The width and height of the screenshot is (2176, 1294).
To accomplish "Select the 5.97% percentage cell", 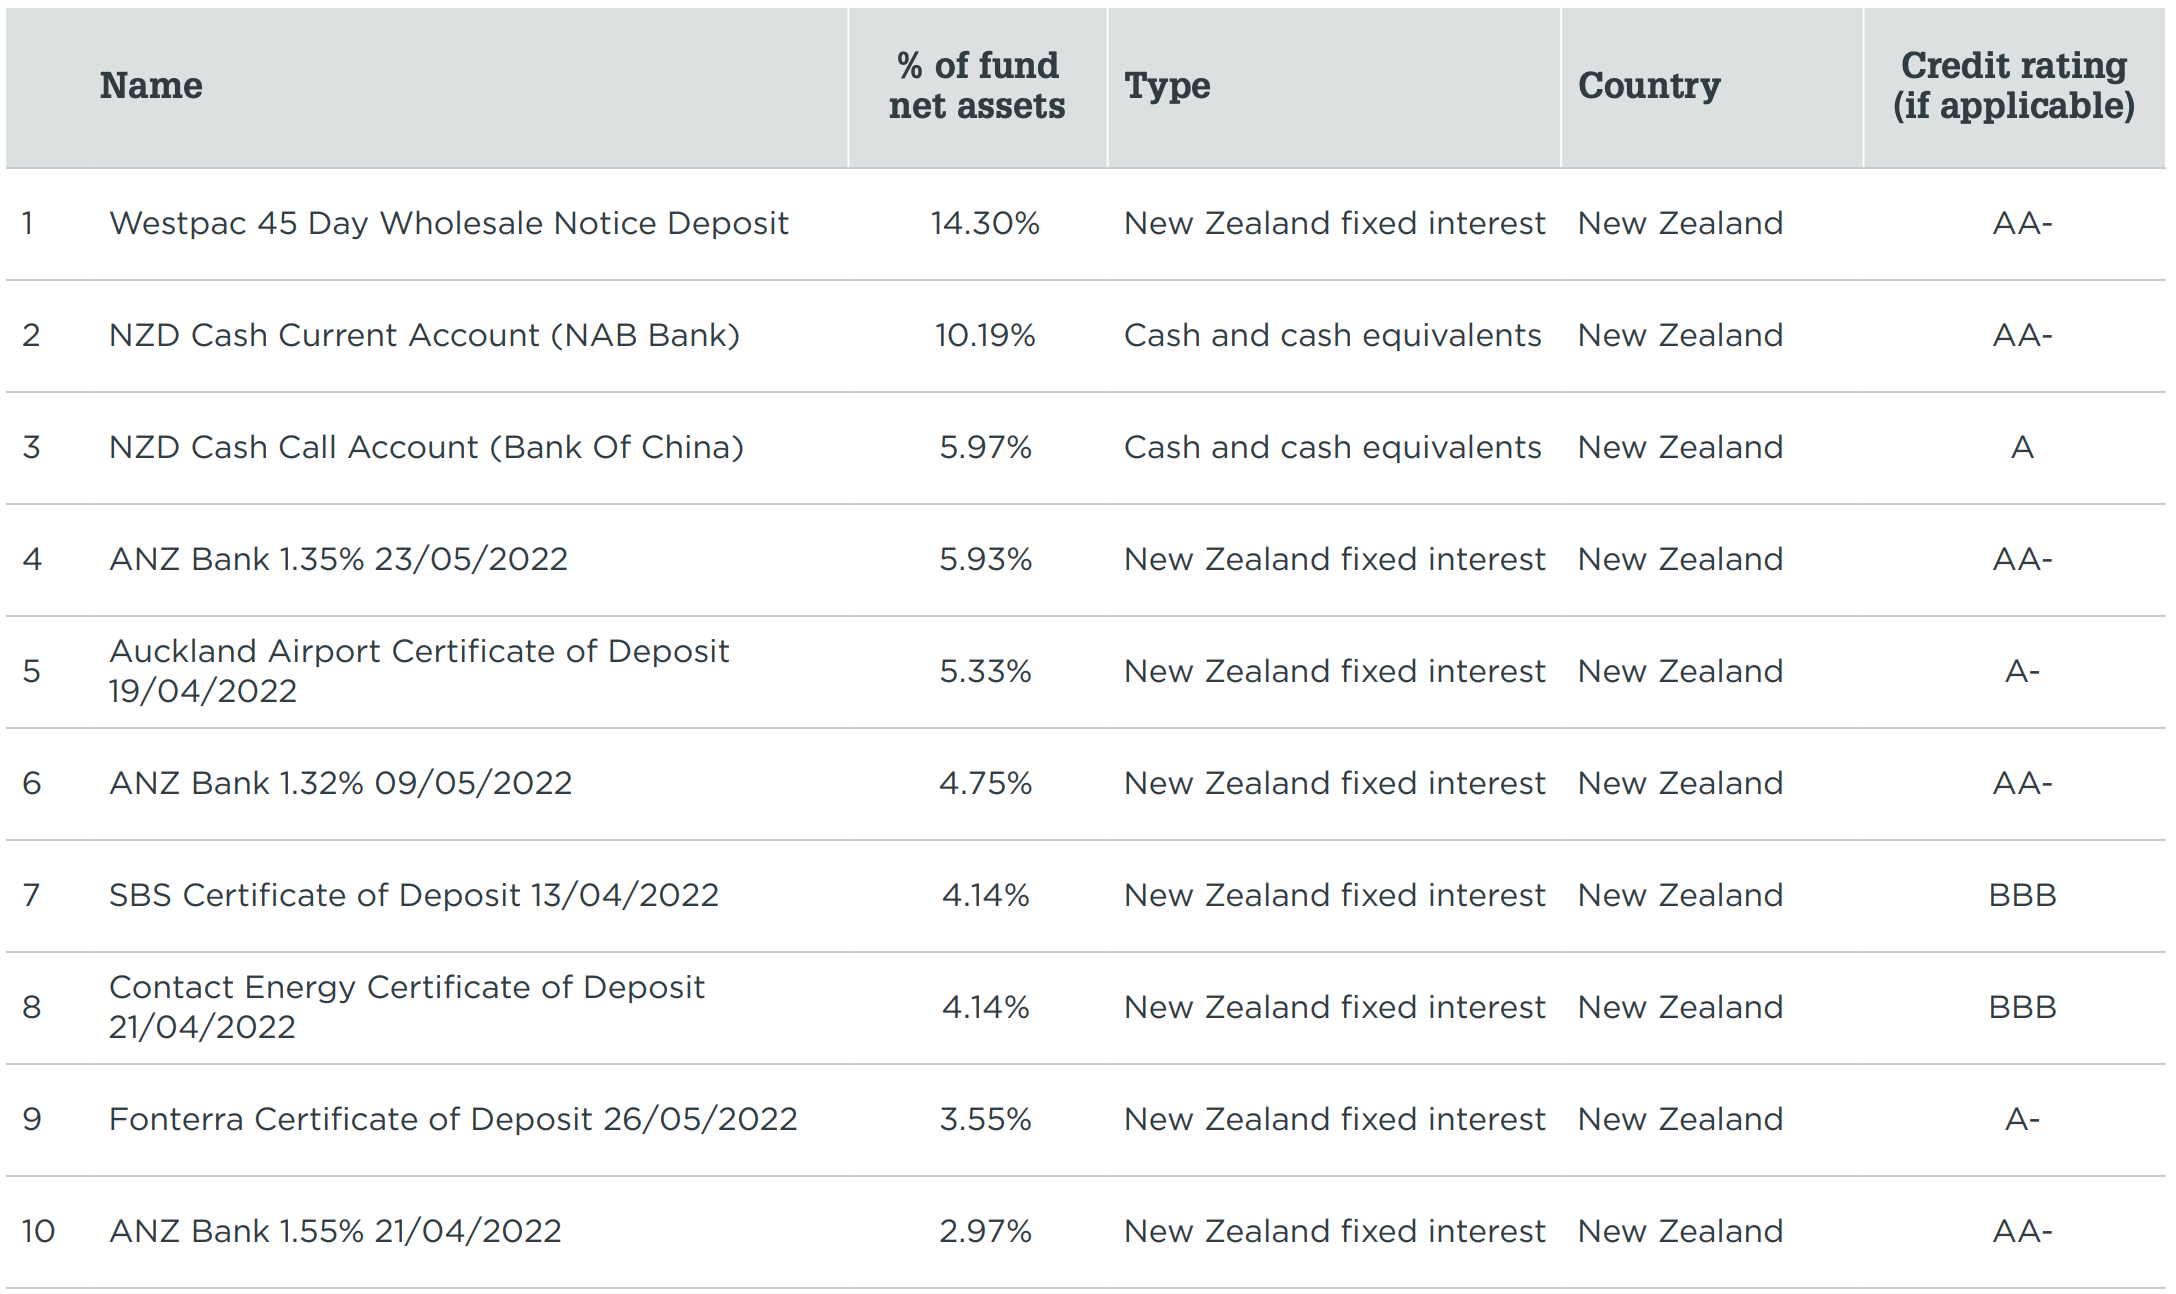I will click(985, 447).
